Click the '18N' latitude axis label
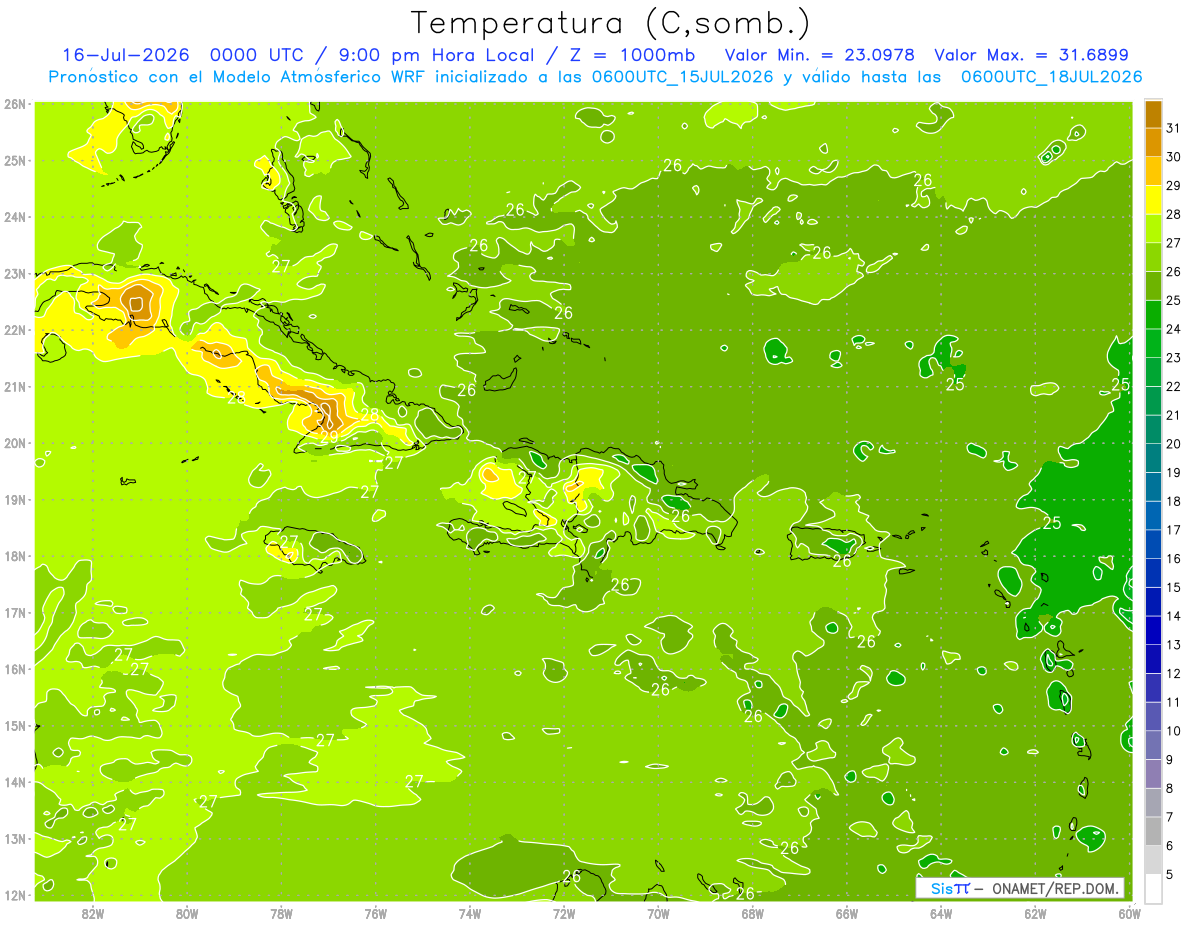This screenshot has height=927, width=1200. [x=14, y=556]
